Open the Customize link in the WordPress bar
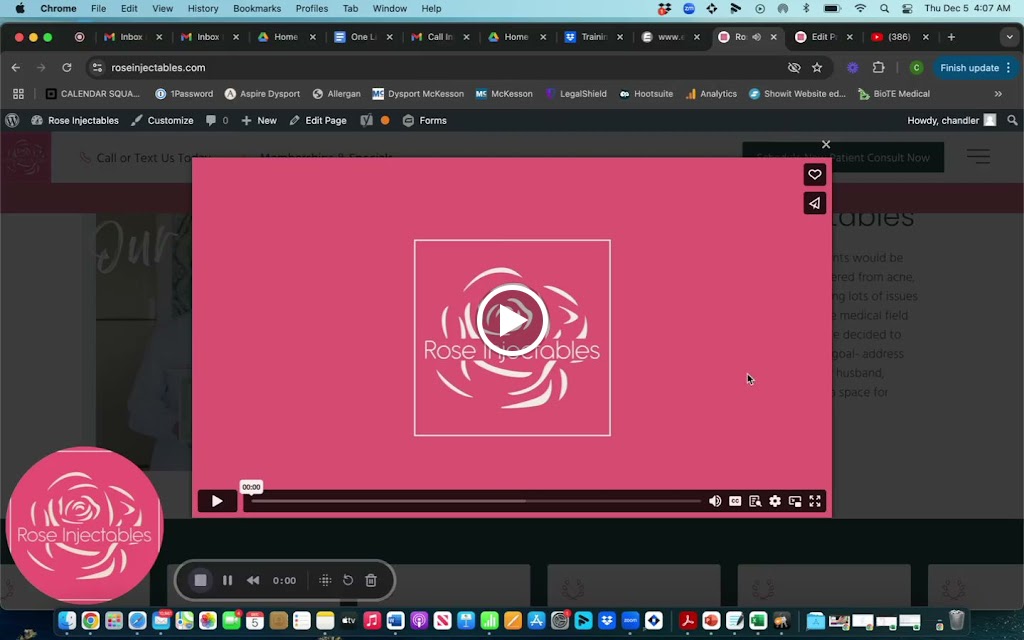The height and width of the screenshot is (640, 1024). click(x=162, y=120)
